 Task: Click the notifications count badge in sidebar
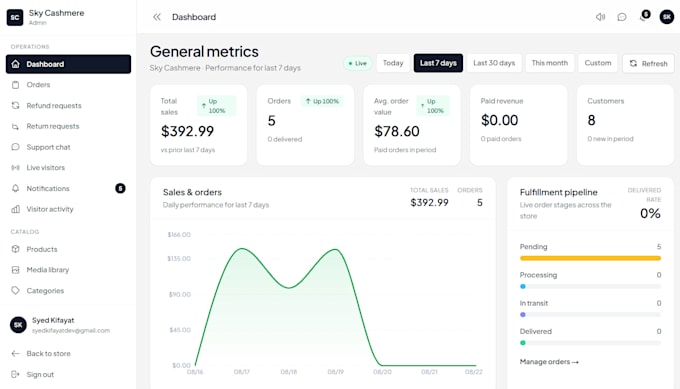pyautogui.click(x=120, y=188)
